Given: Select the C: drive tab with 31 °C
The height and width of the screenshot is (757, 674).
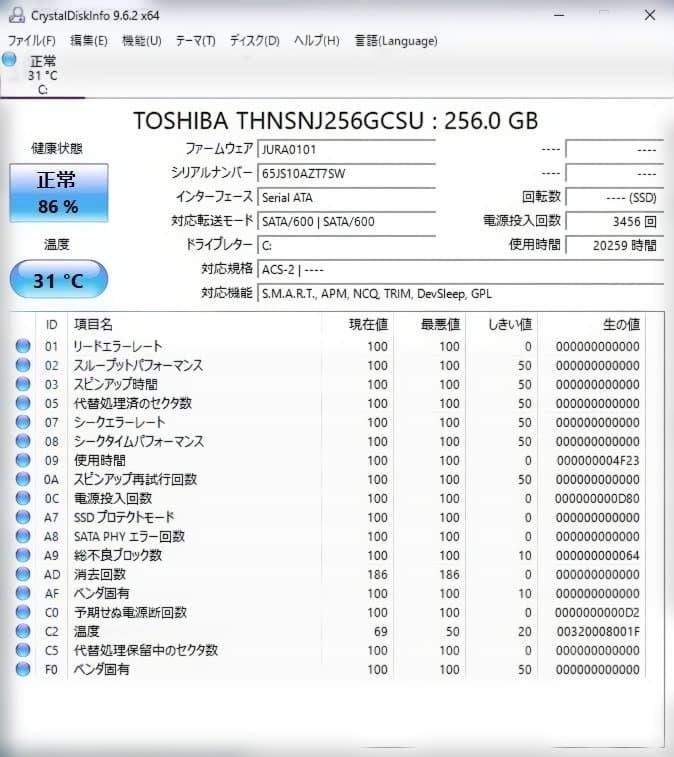Looking at the screenshot, I should click(42, 75).
